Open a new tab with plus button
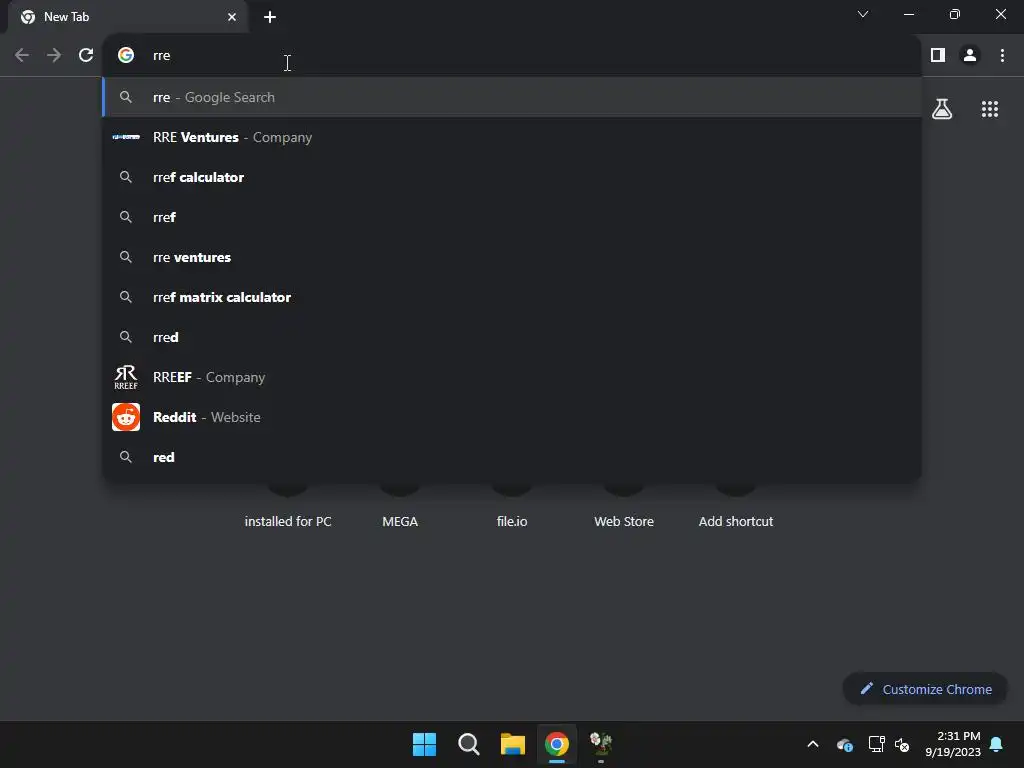 click(x=270, y=17)
